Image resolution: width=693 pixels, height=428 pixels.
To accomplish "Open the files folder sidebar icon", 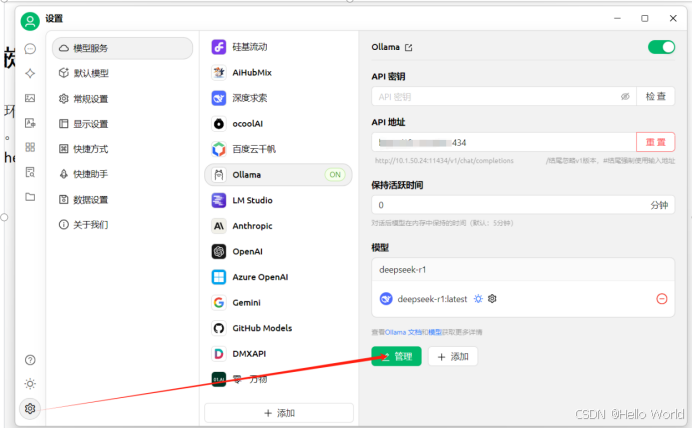I will click(30, 197).
